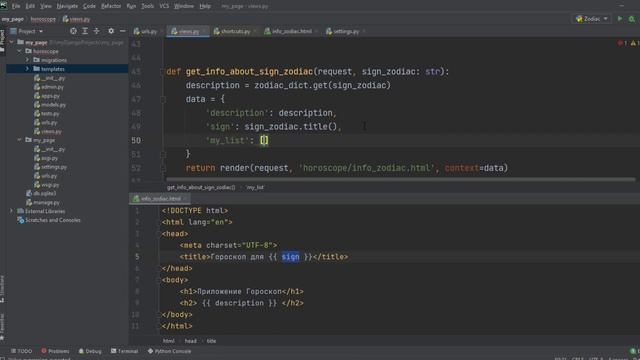Select manage.py in the project tree

point(43,202)
